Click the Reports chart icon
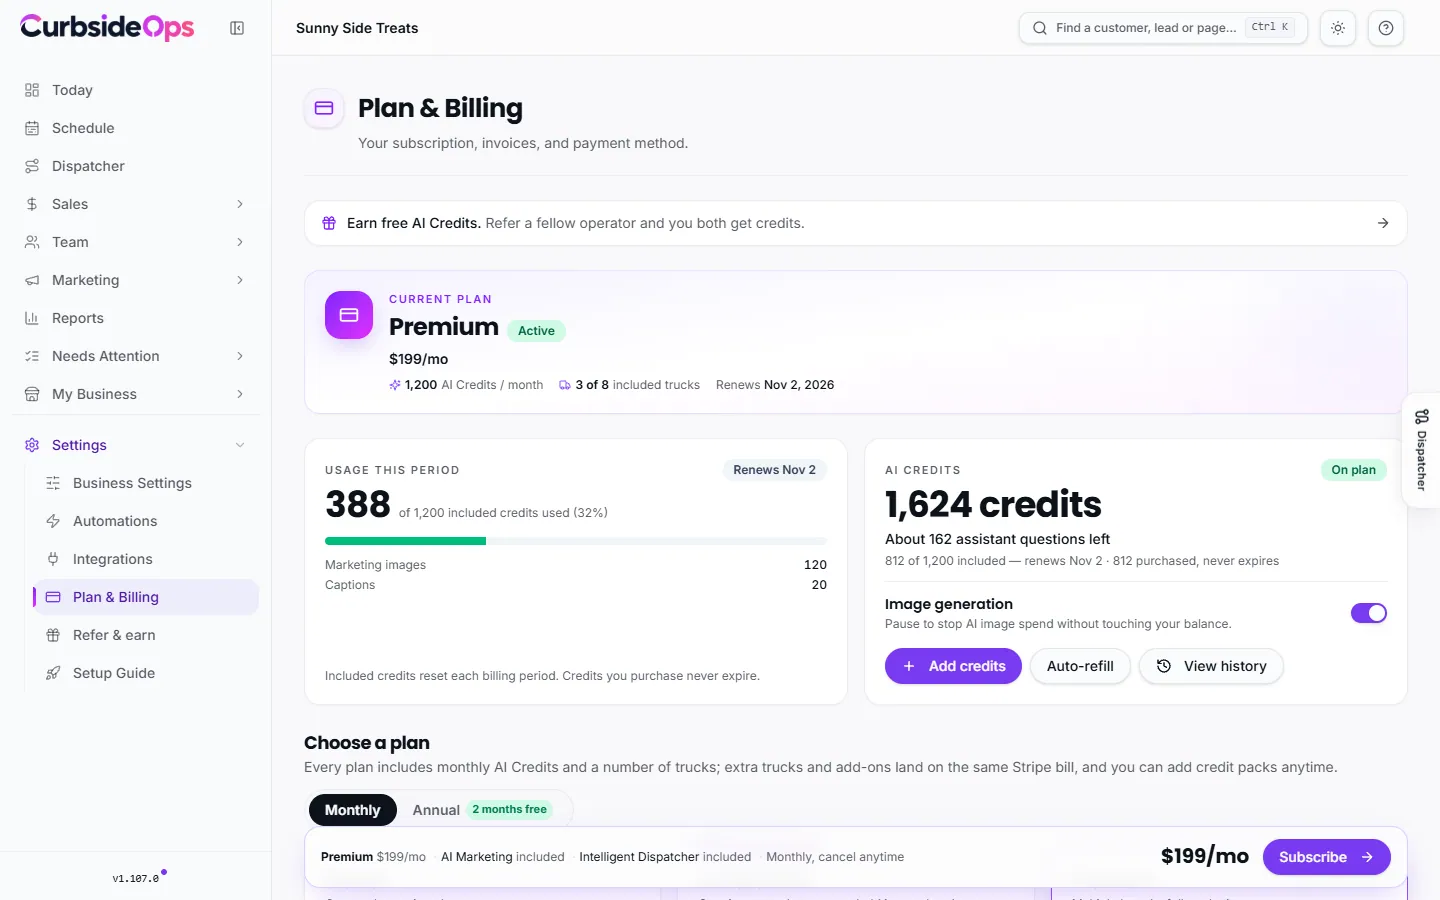 (32, 318)
